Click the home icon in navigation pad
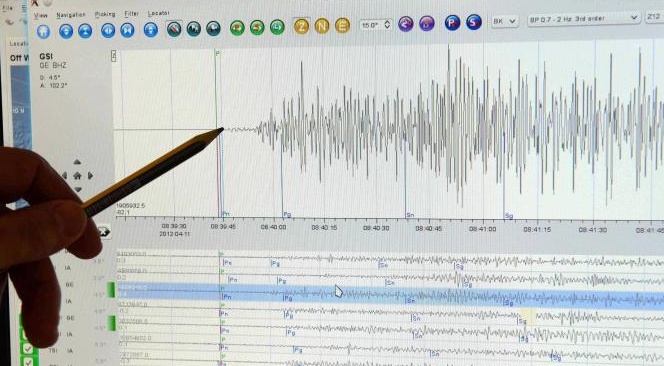Screen dimensions: 664x366 coord(77,175)
